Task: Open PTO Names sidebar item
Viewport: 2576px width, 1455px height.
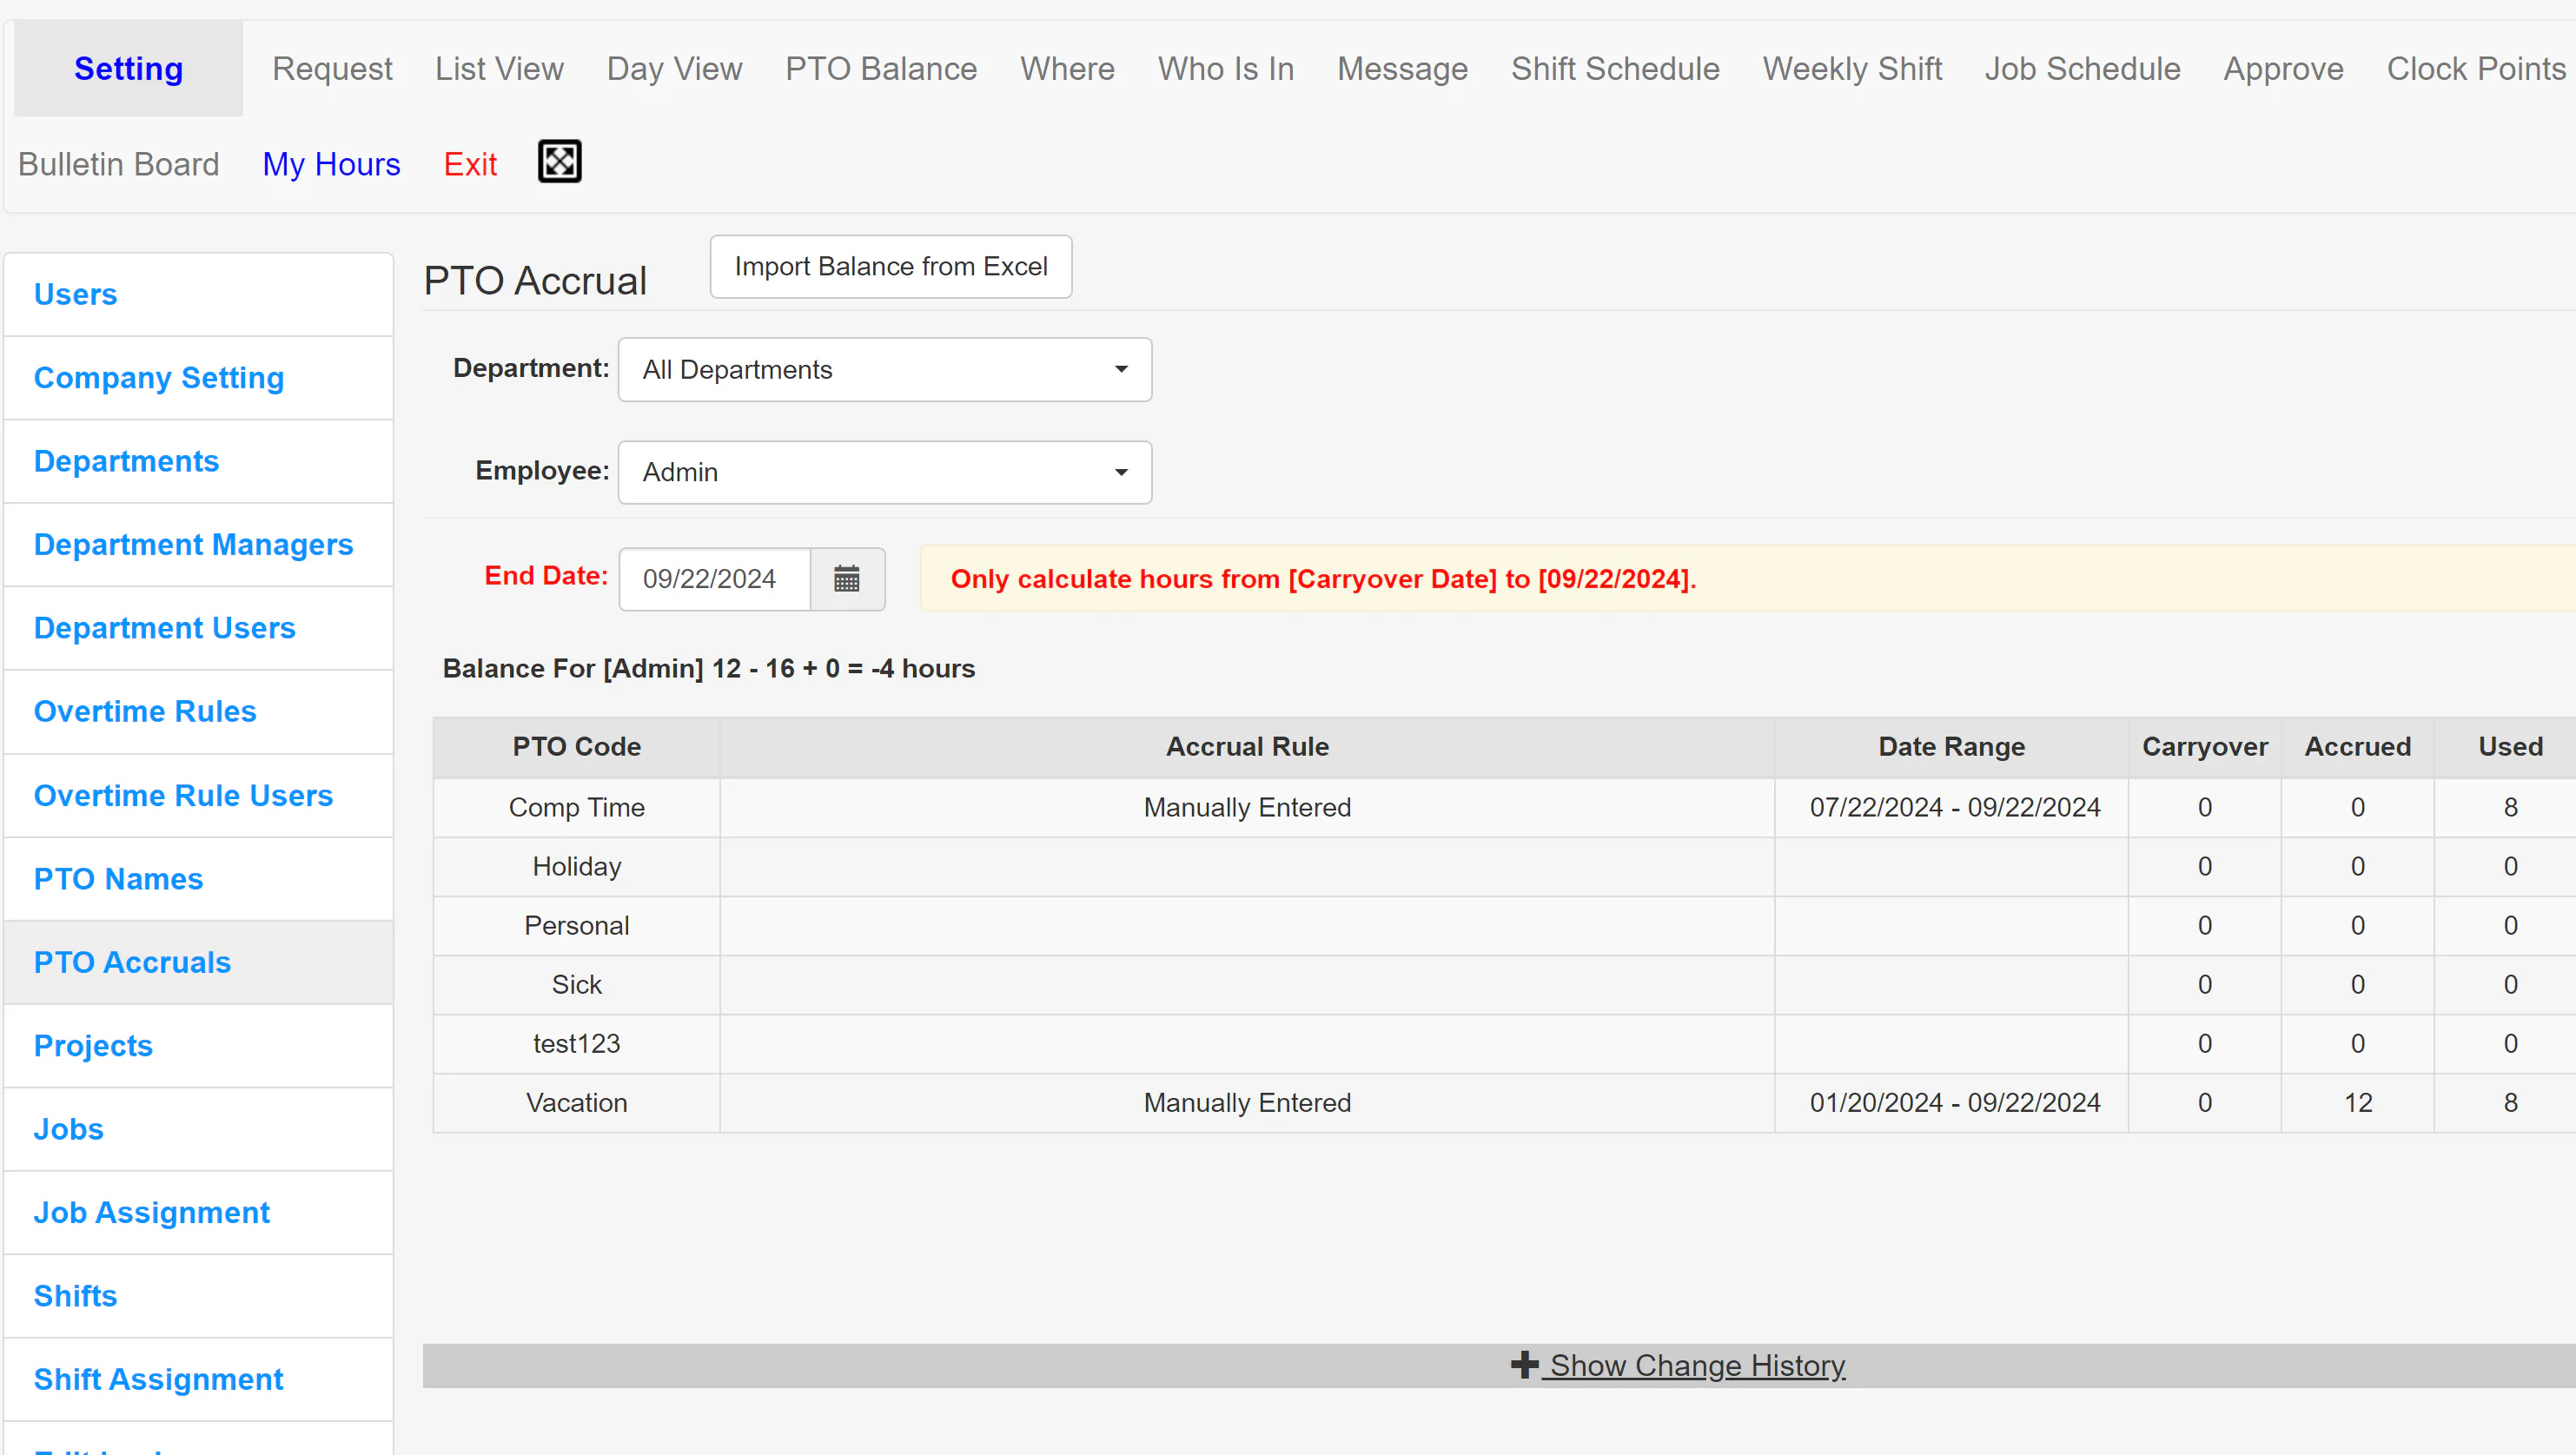Action: click(198, 878)
